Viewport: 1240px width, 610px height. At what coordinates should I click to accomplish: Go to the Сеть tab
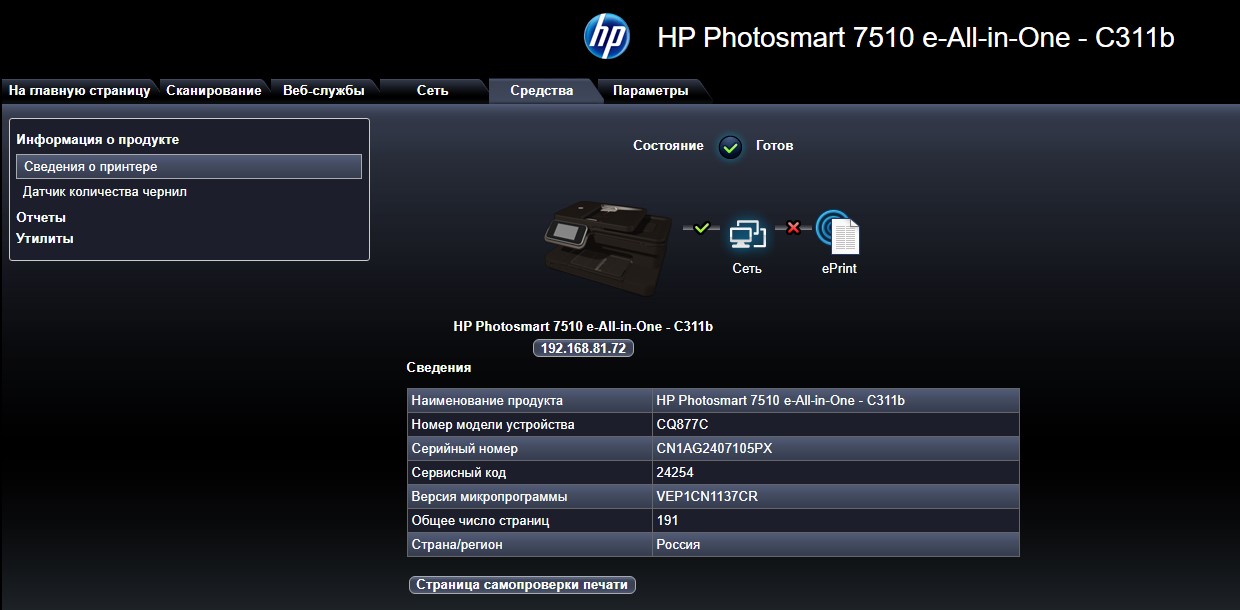pos(433,90)
